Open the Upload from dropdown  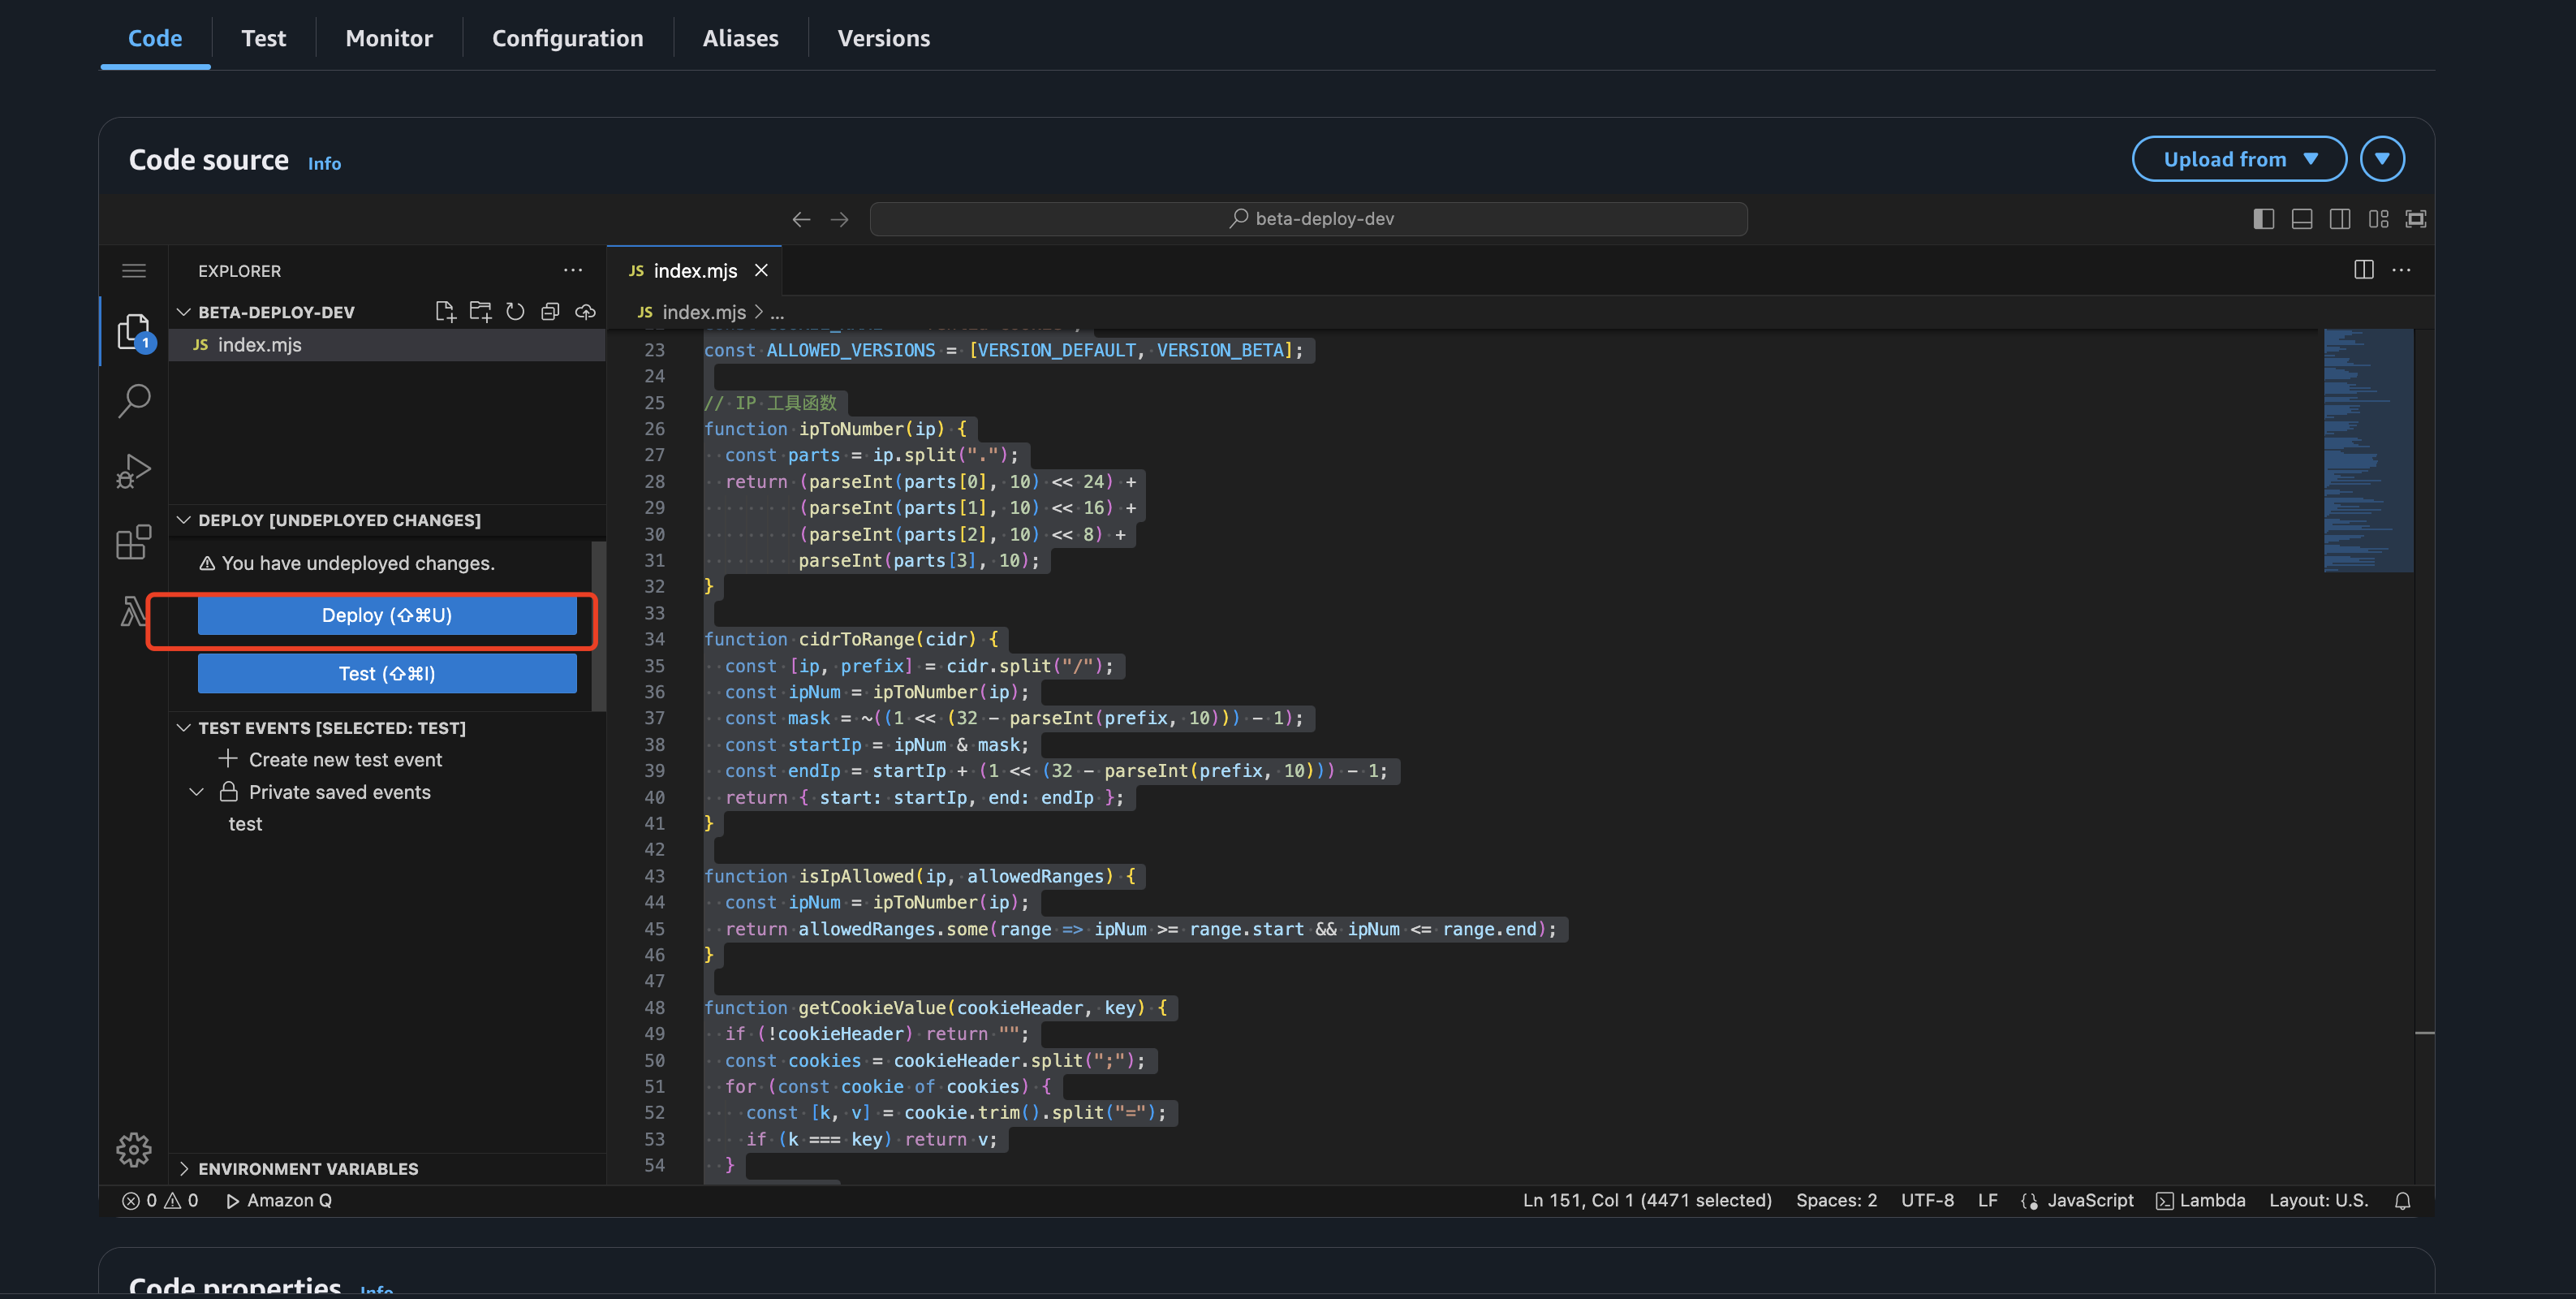[2238, 159]
